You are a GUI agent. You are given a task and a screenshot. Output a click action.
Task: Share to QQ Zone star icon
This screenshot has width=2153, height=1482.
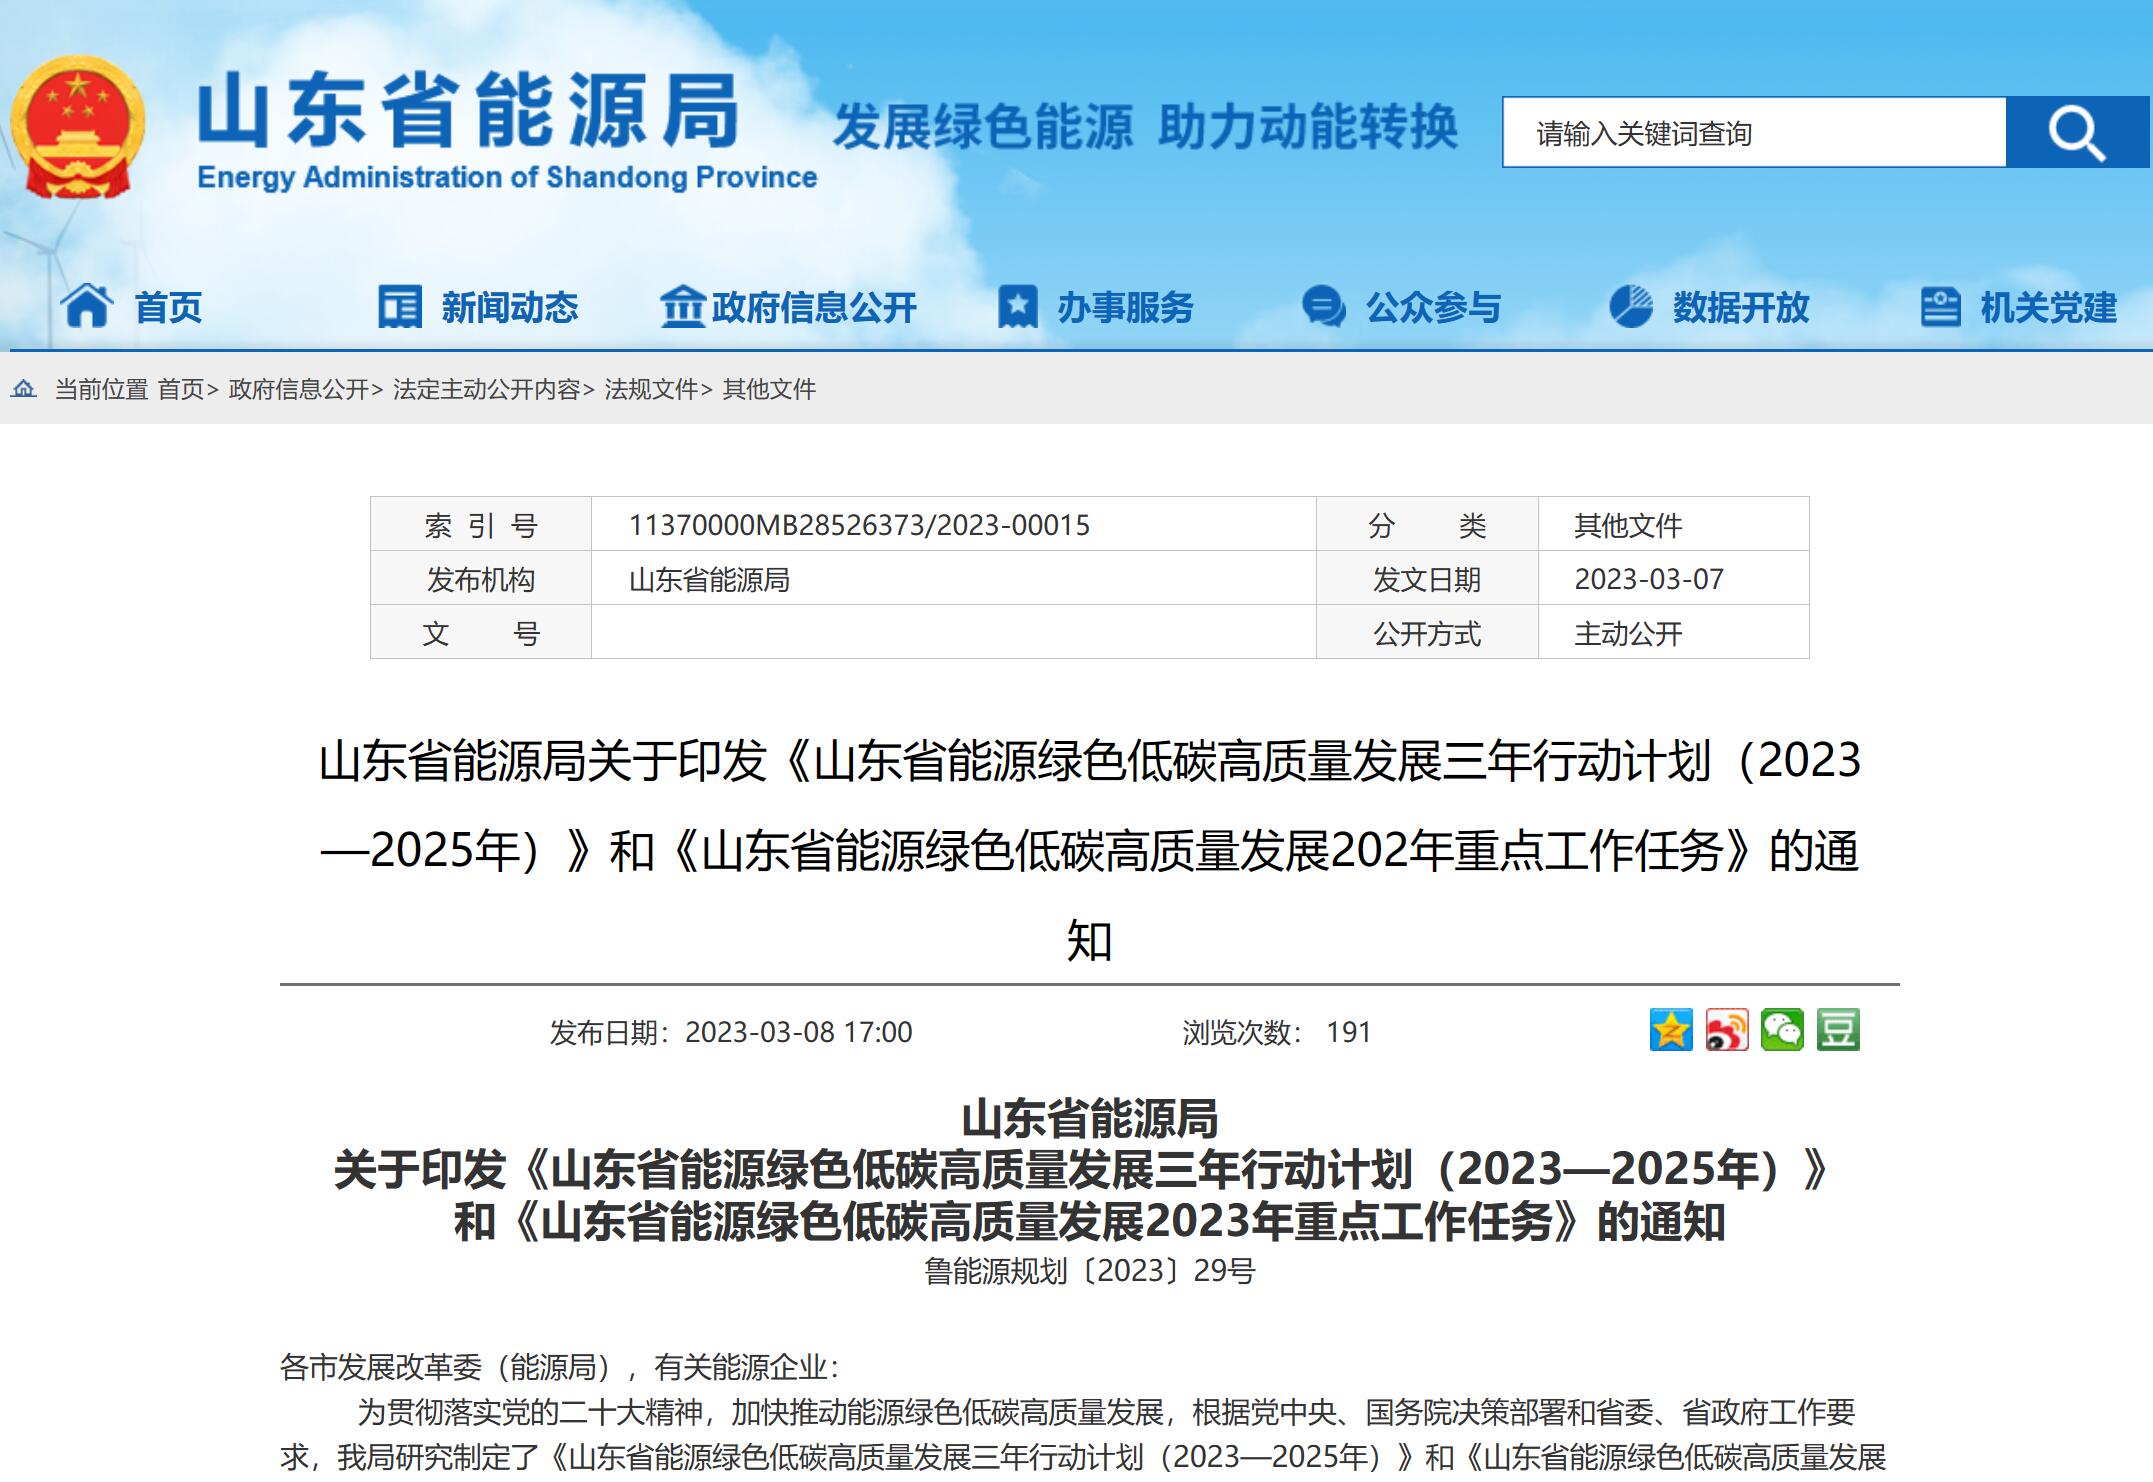tap(1671, 1030)
